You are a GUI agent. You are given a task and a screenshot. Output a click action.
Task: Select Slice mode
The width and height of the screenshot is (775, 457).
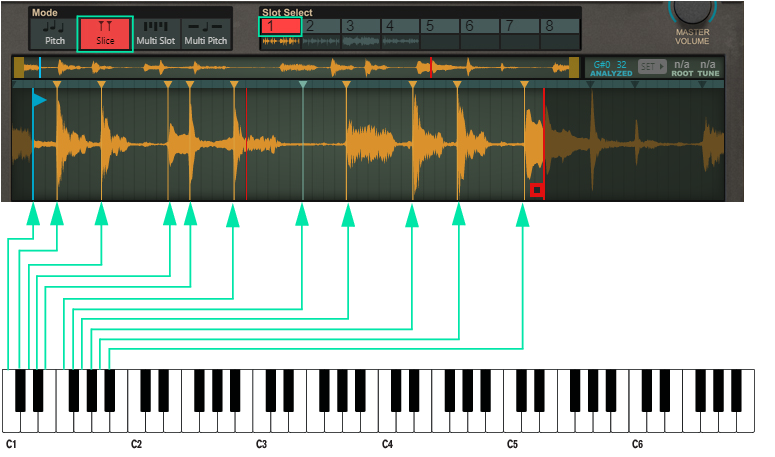tap(105, 34)
